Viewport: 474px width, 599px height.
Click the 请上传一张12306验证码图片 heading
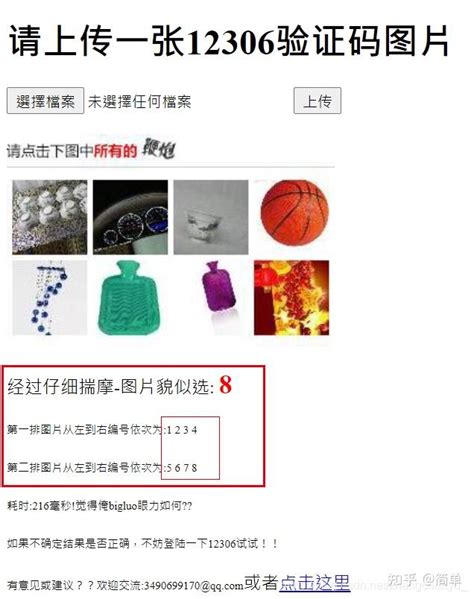(228, 41)
